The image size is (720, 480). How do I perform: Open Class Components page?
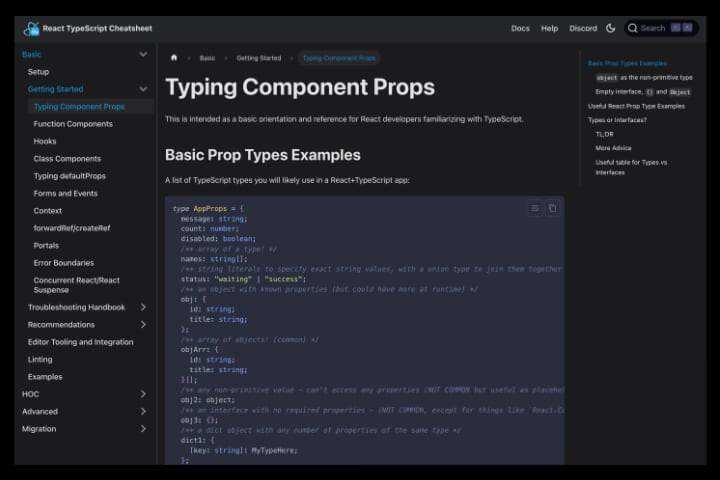point(67,159)
